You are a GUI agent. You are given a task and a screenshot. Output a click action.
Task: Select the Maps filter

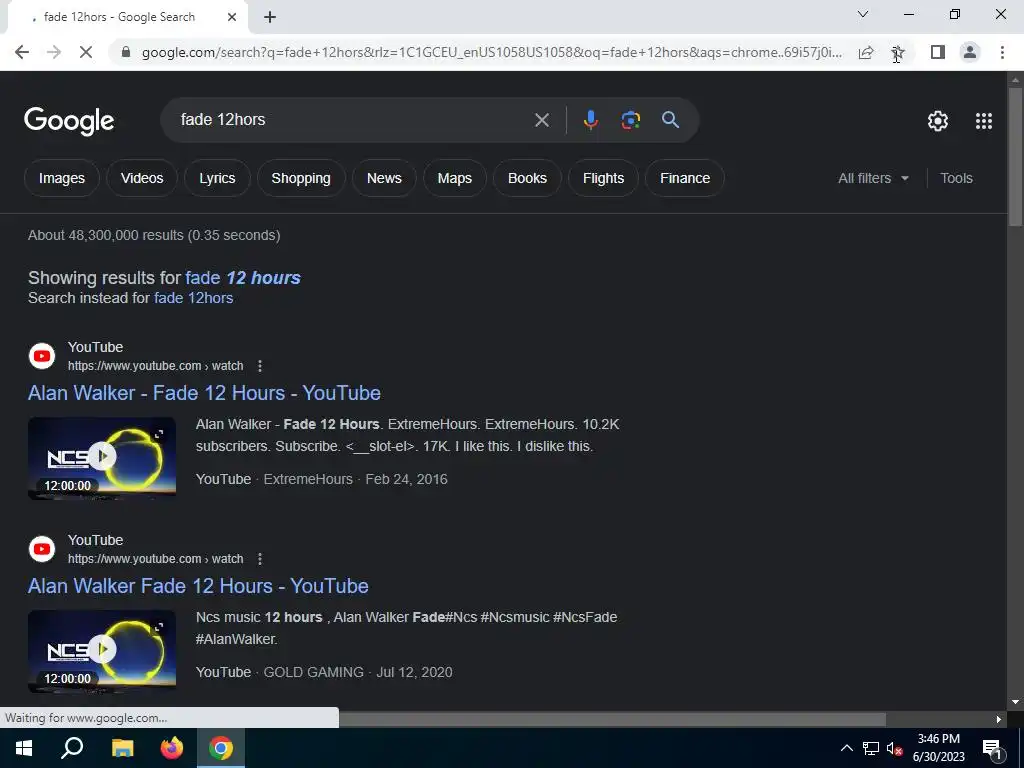coord(455,178)
